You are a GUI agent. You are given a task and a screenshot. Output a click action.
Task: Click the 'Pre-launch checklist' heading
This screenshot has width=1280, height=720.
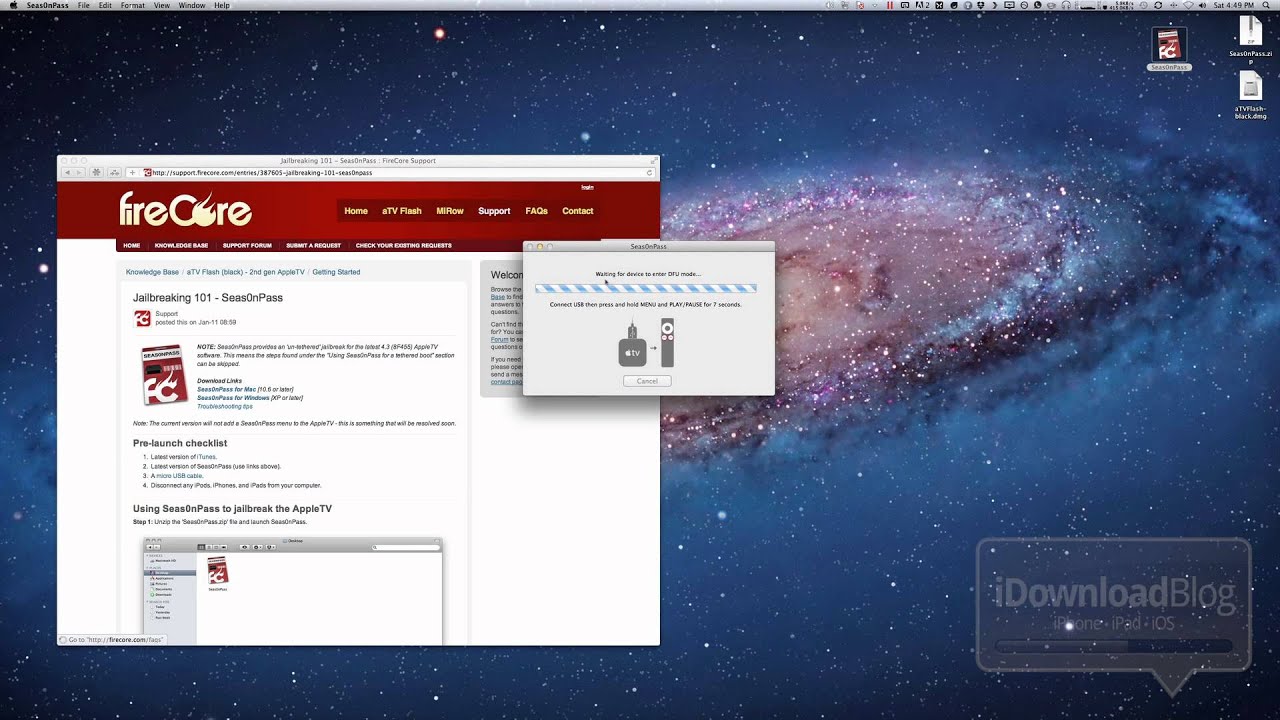180,443
